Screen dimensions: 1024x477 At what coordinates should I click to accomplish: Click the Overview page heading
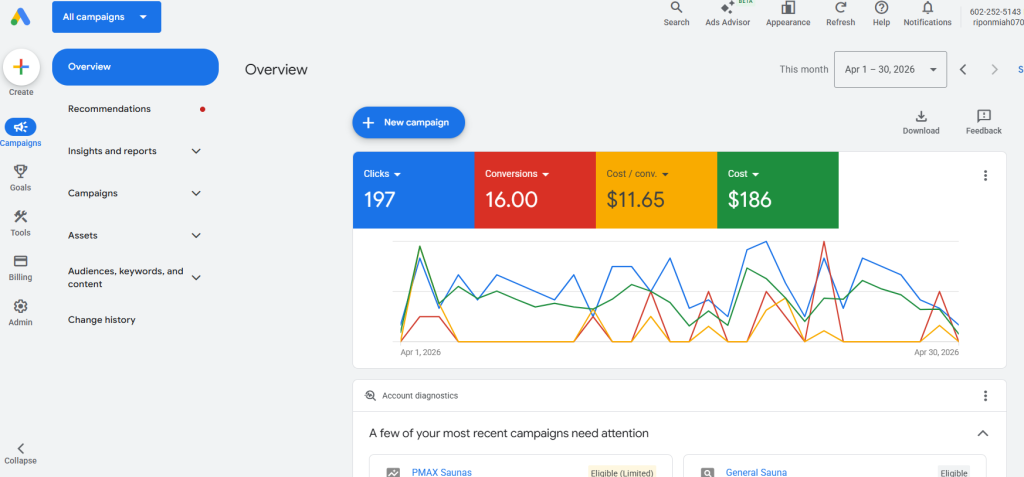[x=276, y=69]
